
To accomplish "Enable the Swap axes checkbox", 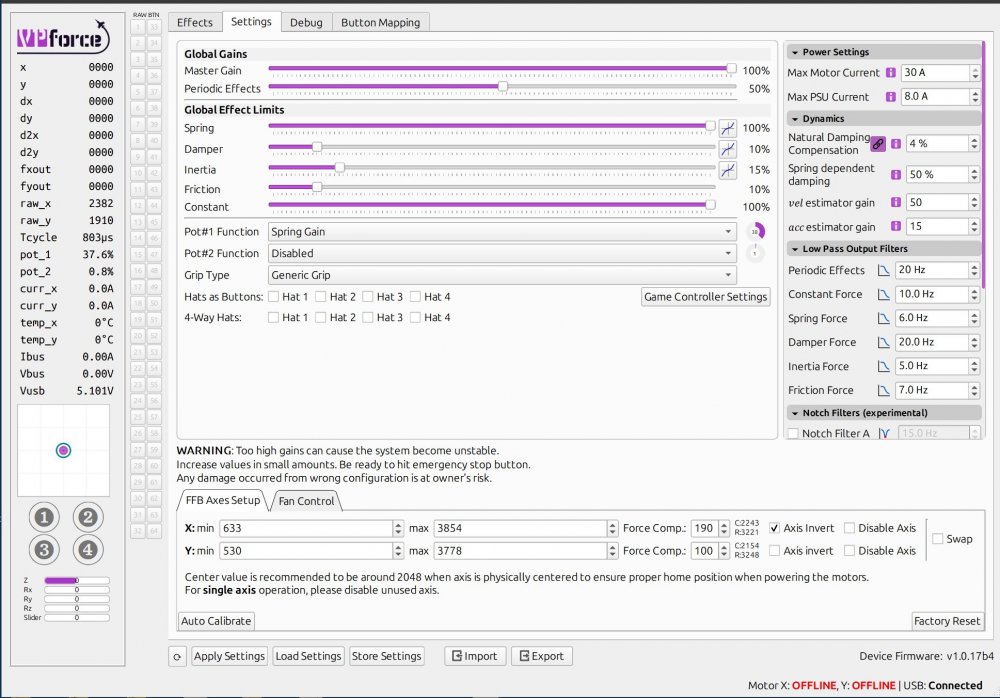I will (x=937, y=539).
